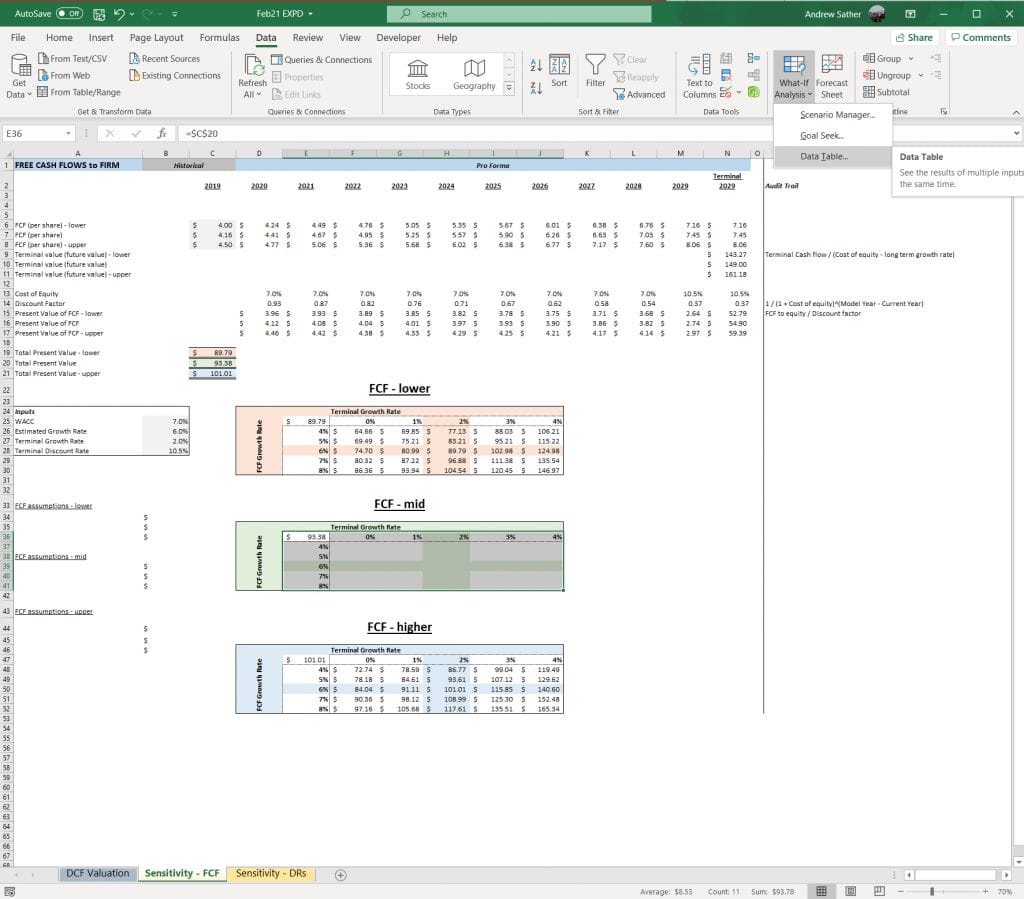
Task: Switch to the Formulas ribbon tab
Action: coord(219,37)
